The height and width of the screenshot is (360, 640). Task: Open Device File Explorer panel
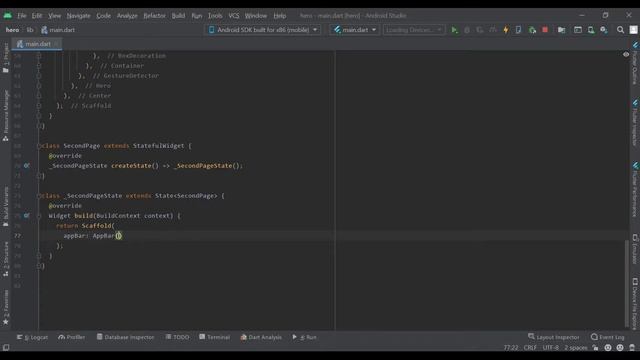[x=635, y=304]
